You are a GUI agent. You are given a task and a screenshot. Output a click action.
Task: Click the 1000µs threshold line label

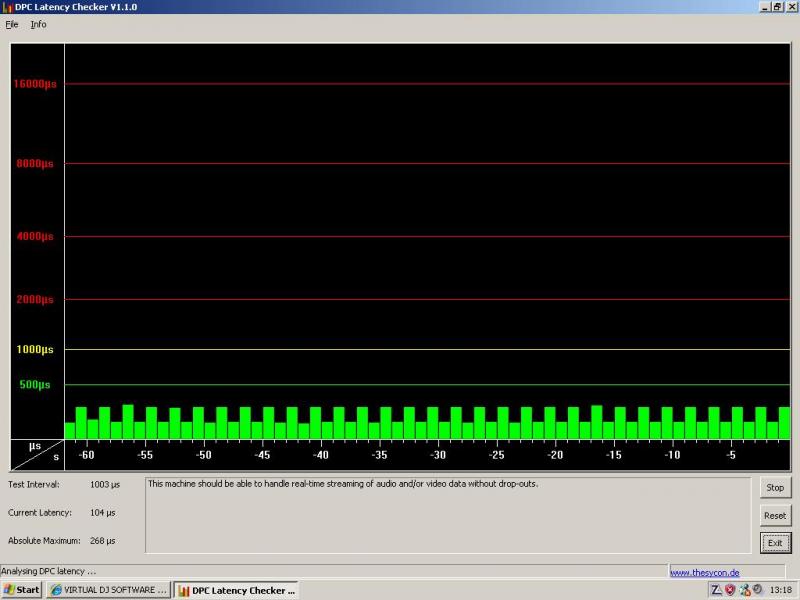click(34, 349)
